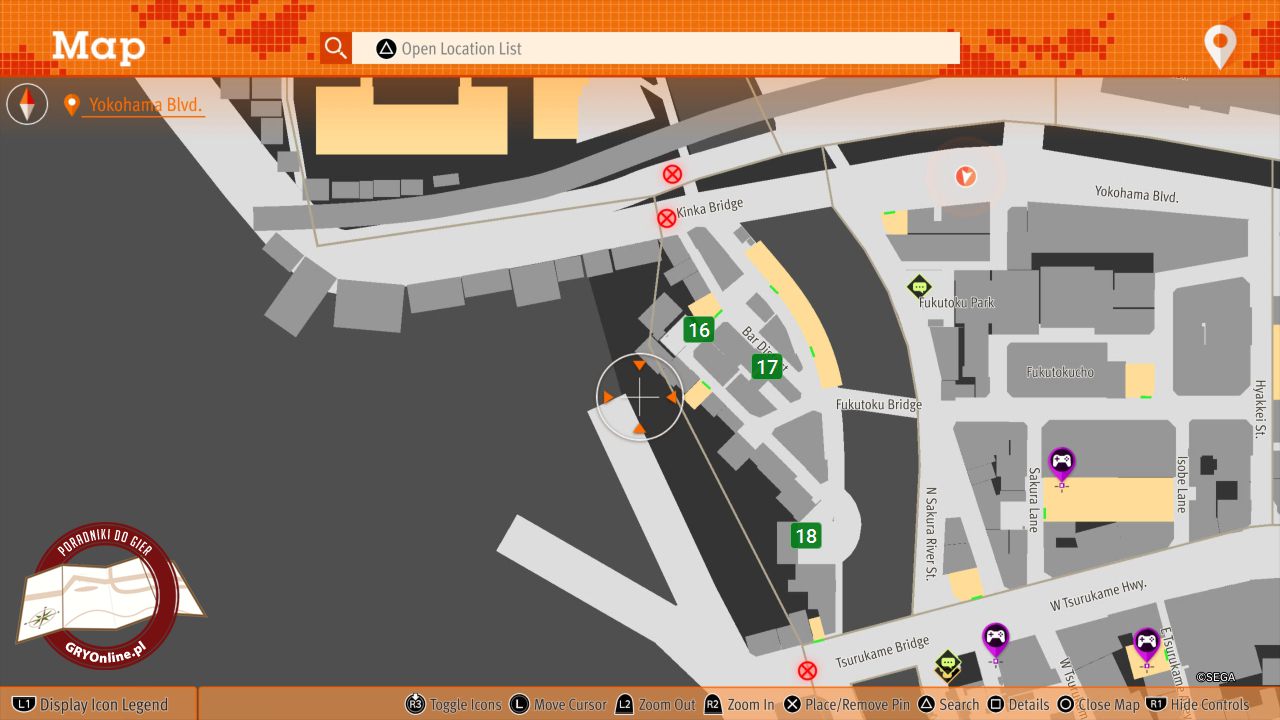Click the map crosshair cursor
The image size is (1280, 720).
pyautogui.click(x=640, y=397)
